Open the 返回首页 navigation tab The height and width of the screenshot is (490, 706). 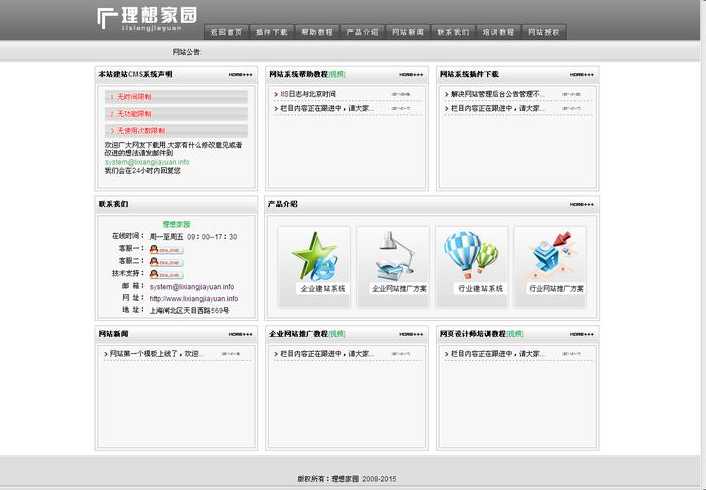tap(226, 32)
